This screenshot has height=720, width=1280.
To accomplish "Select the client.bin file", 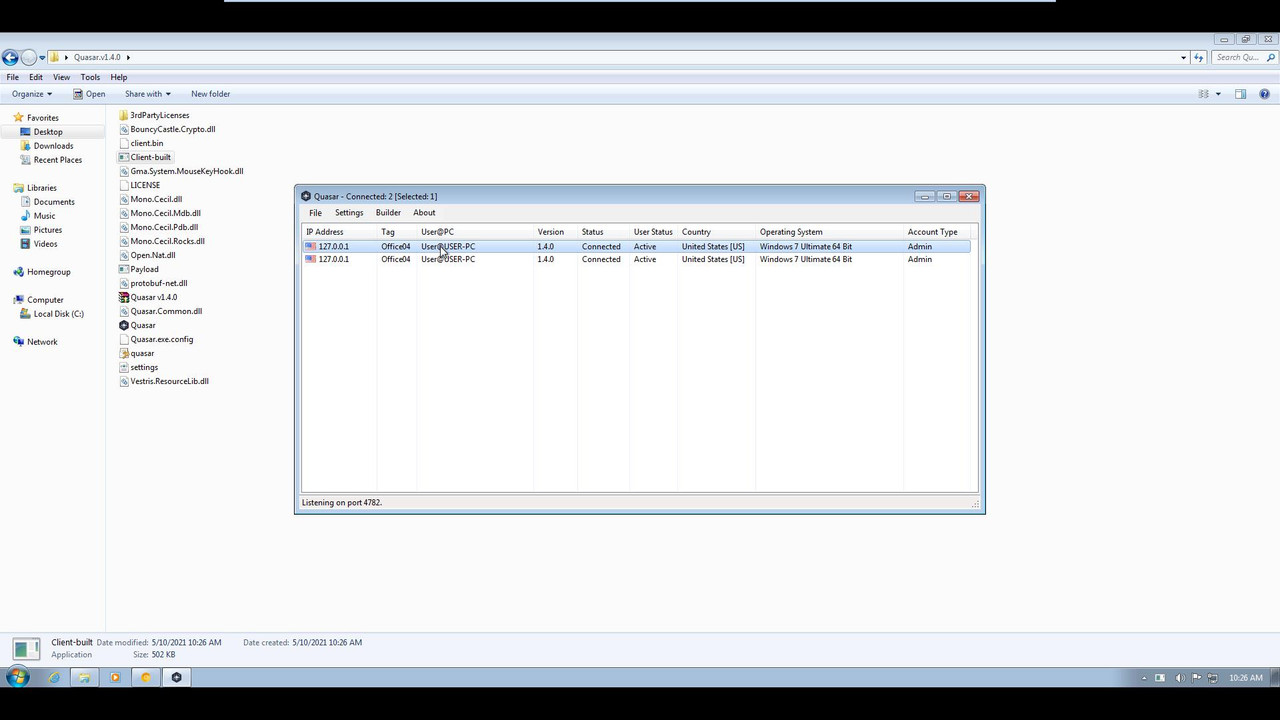I will (x=141, y=143).
